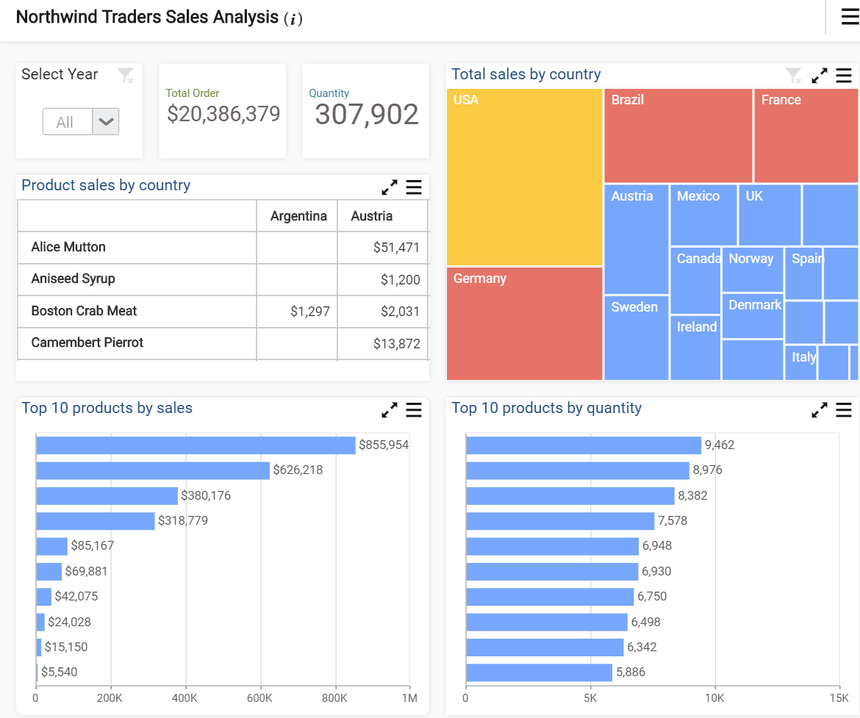Open Top 10 products by quantity menu
Image resolution: width=860 pixels, height=718 pixels.
pos(844,410)
